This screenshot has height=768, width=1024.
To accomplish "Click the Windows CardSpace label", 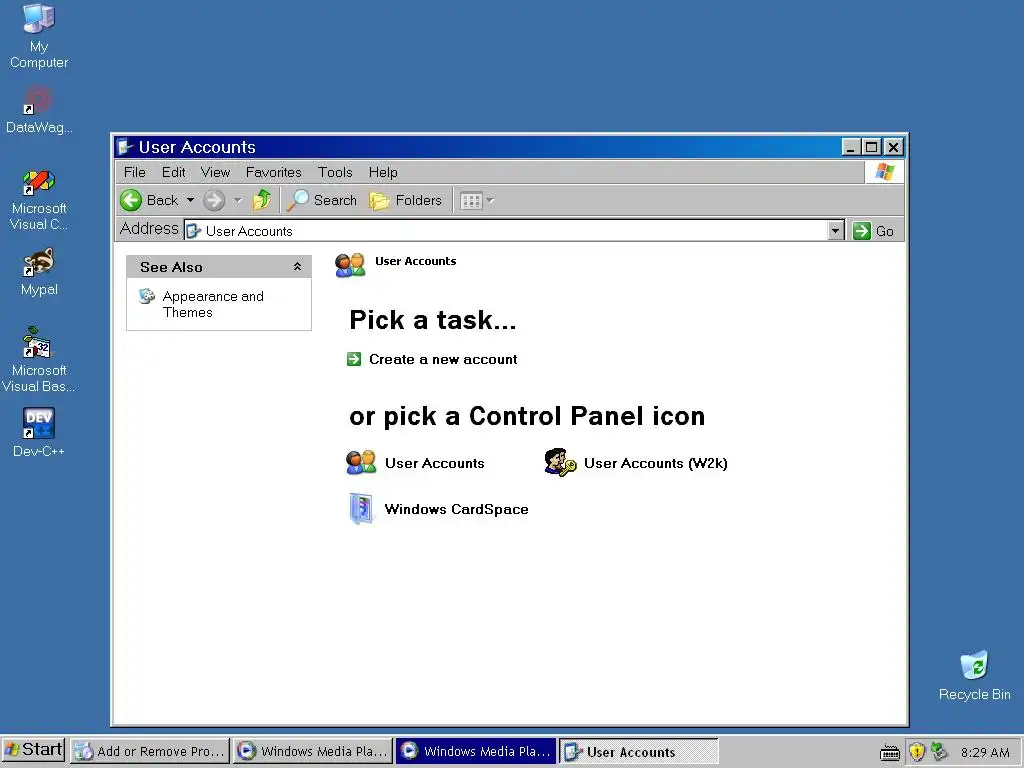I will [456, 509].
